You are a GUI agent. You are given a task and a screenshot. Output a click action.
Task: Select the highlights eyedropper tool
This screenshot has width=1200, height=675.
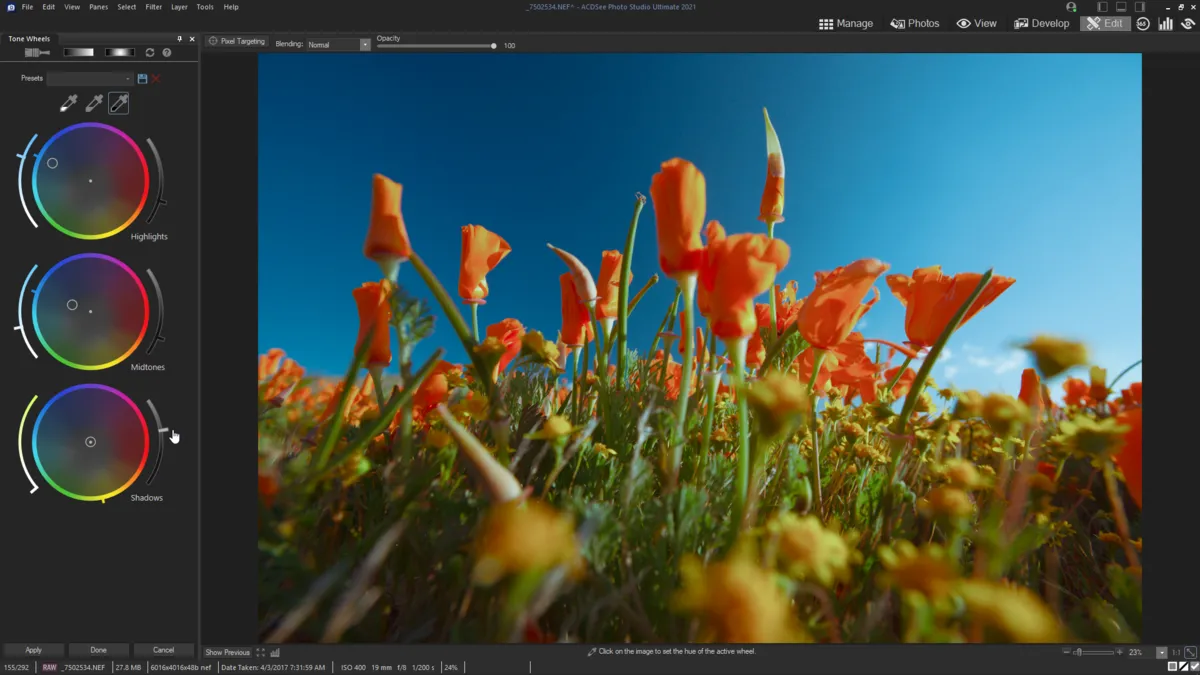[x=68, y=103]
